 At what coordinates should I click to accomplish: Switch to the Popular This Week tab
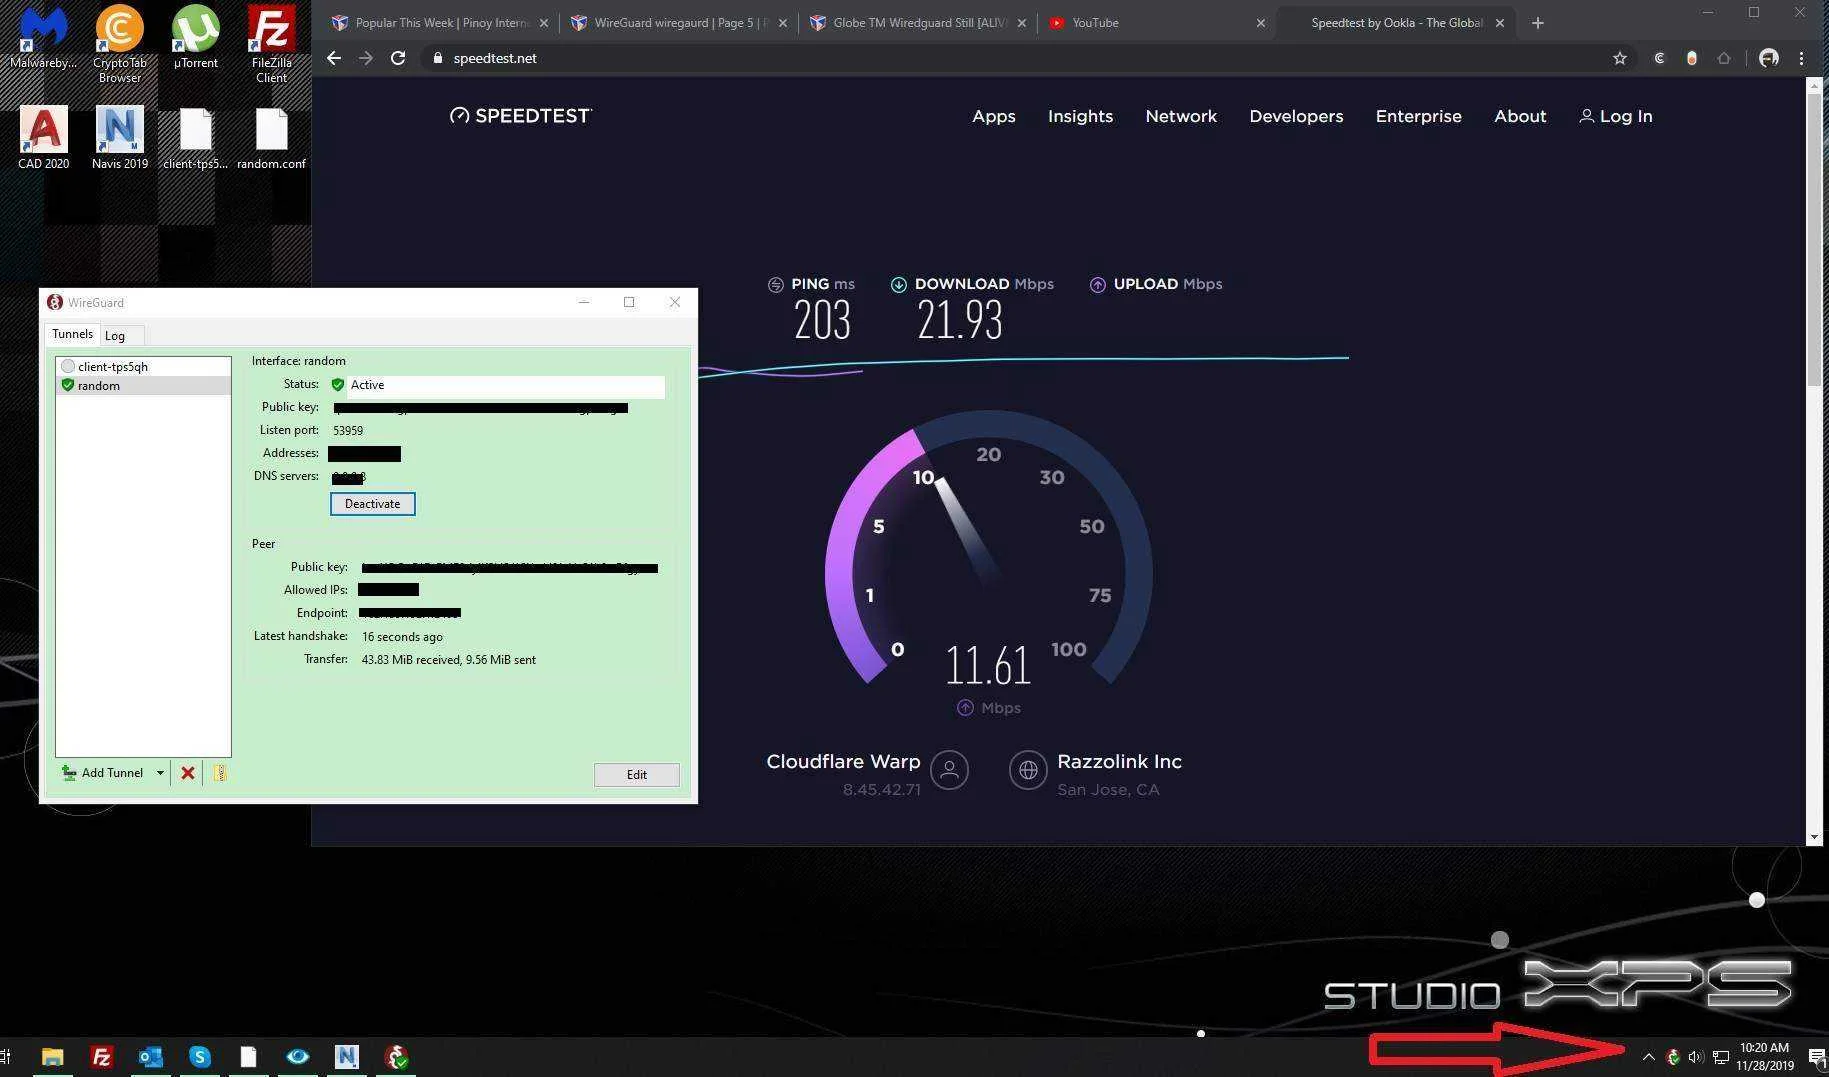[x=441, y=23]
